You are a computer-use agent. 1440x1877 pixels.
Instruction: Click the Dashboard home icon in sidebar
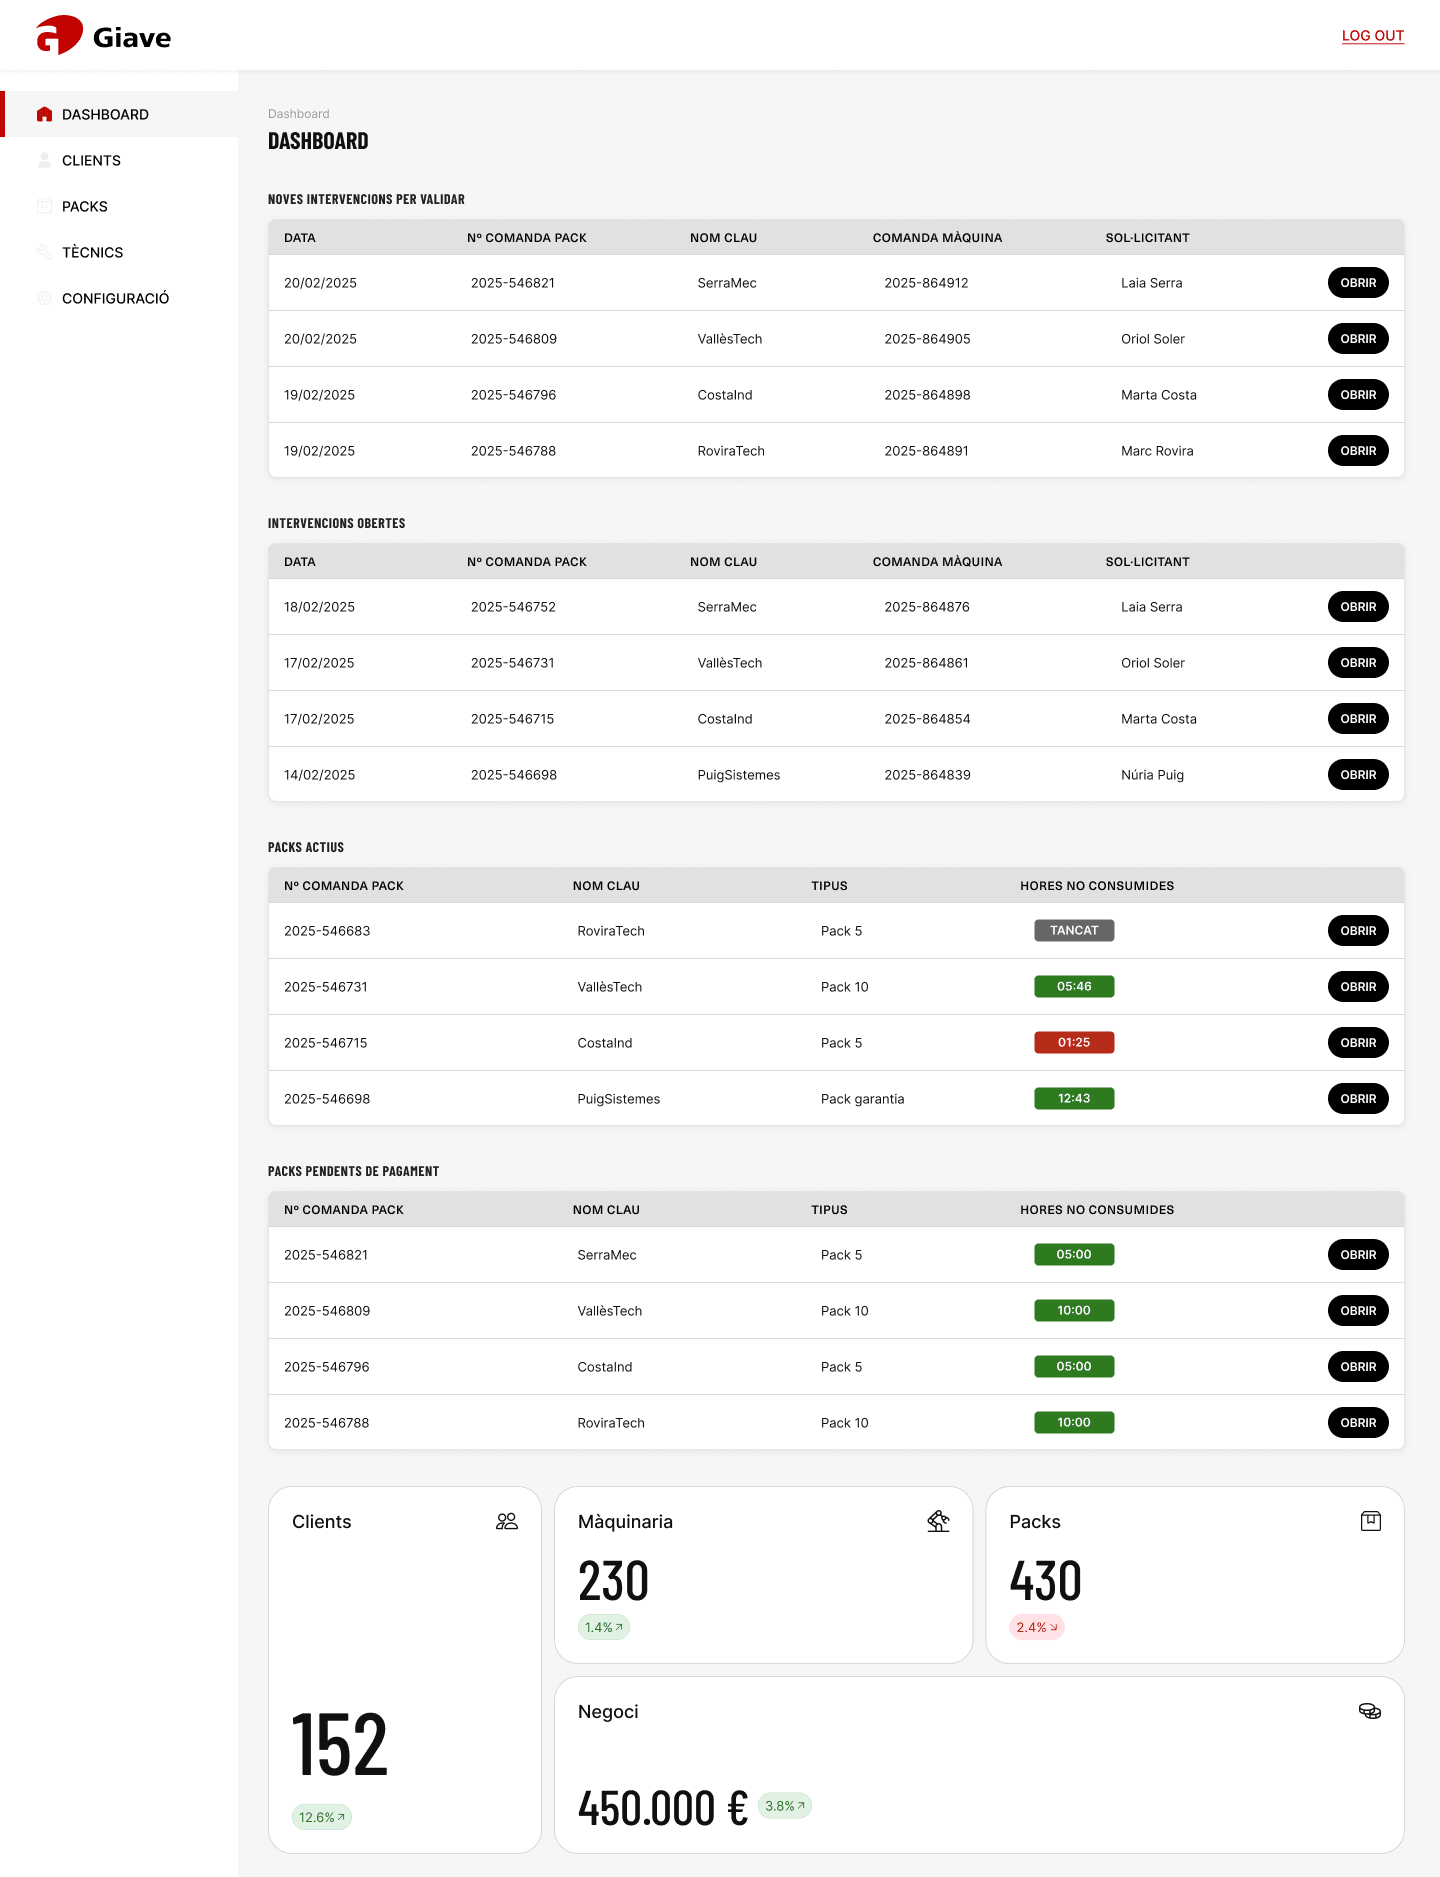44,114
